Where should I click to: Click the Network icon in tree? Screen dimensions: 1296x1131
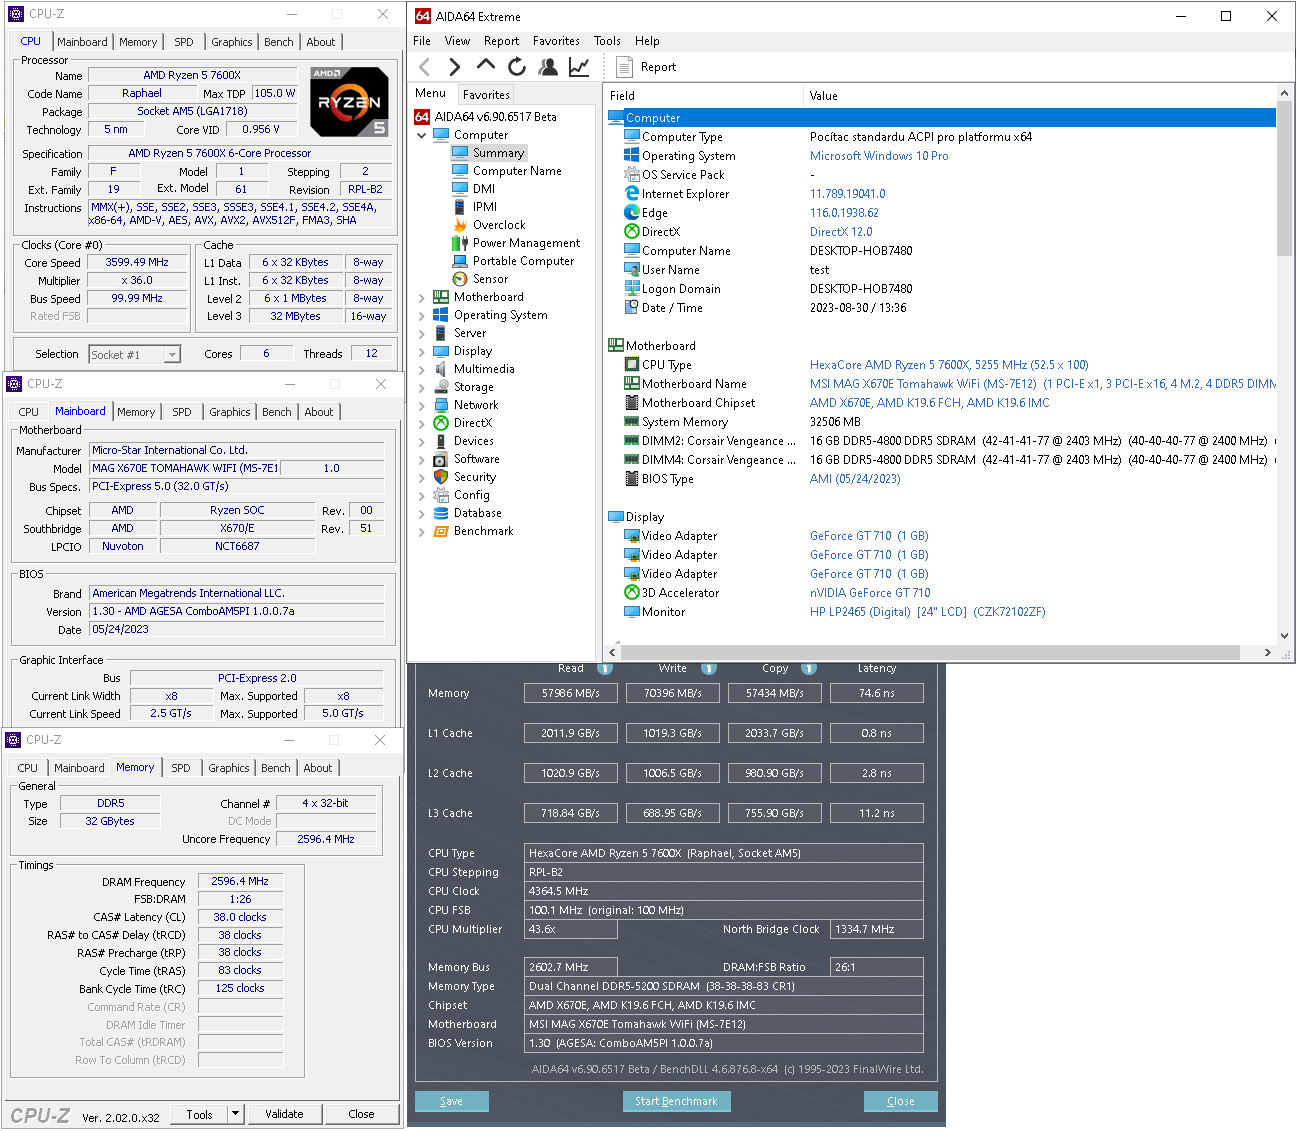tap(441, 405)
